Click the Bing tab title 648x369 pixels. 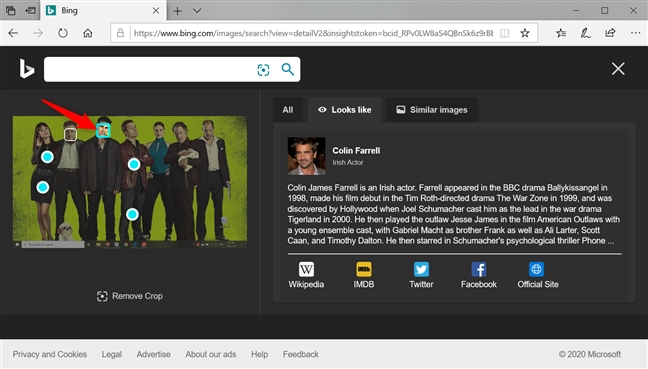click(69, 11)
